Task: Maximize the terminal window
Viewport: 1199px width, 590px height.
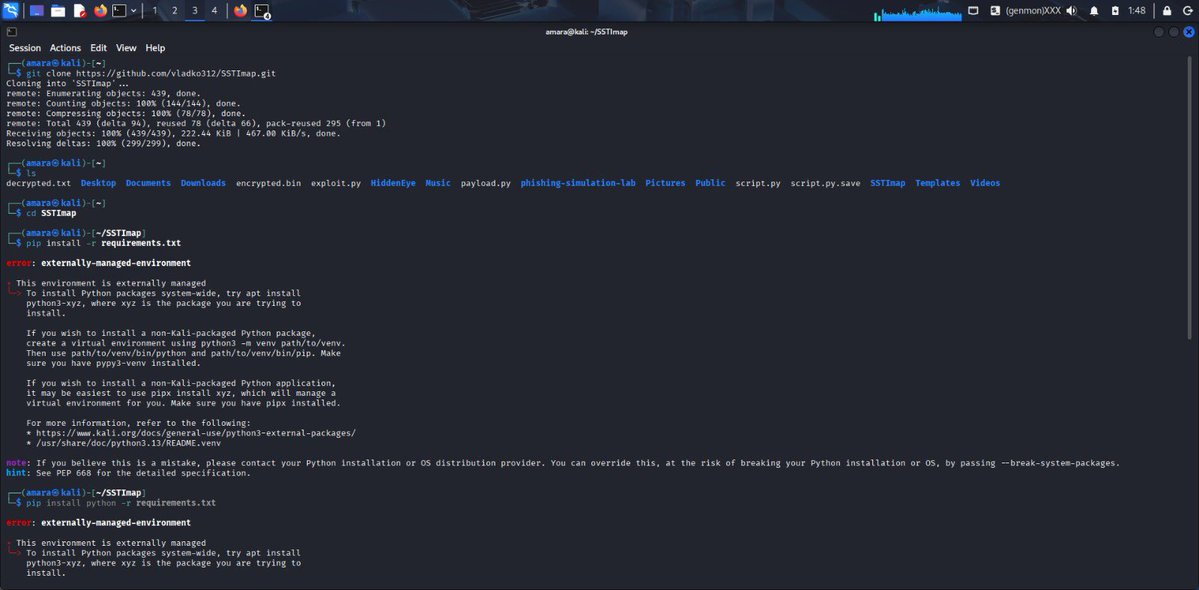Action: pos(1175,32)
